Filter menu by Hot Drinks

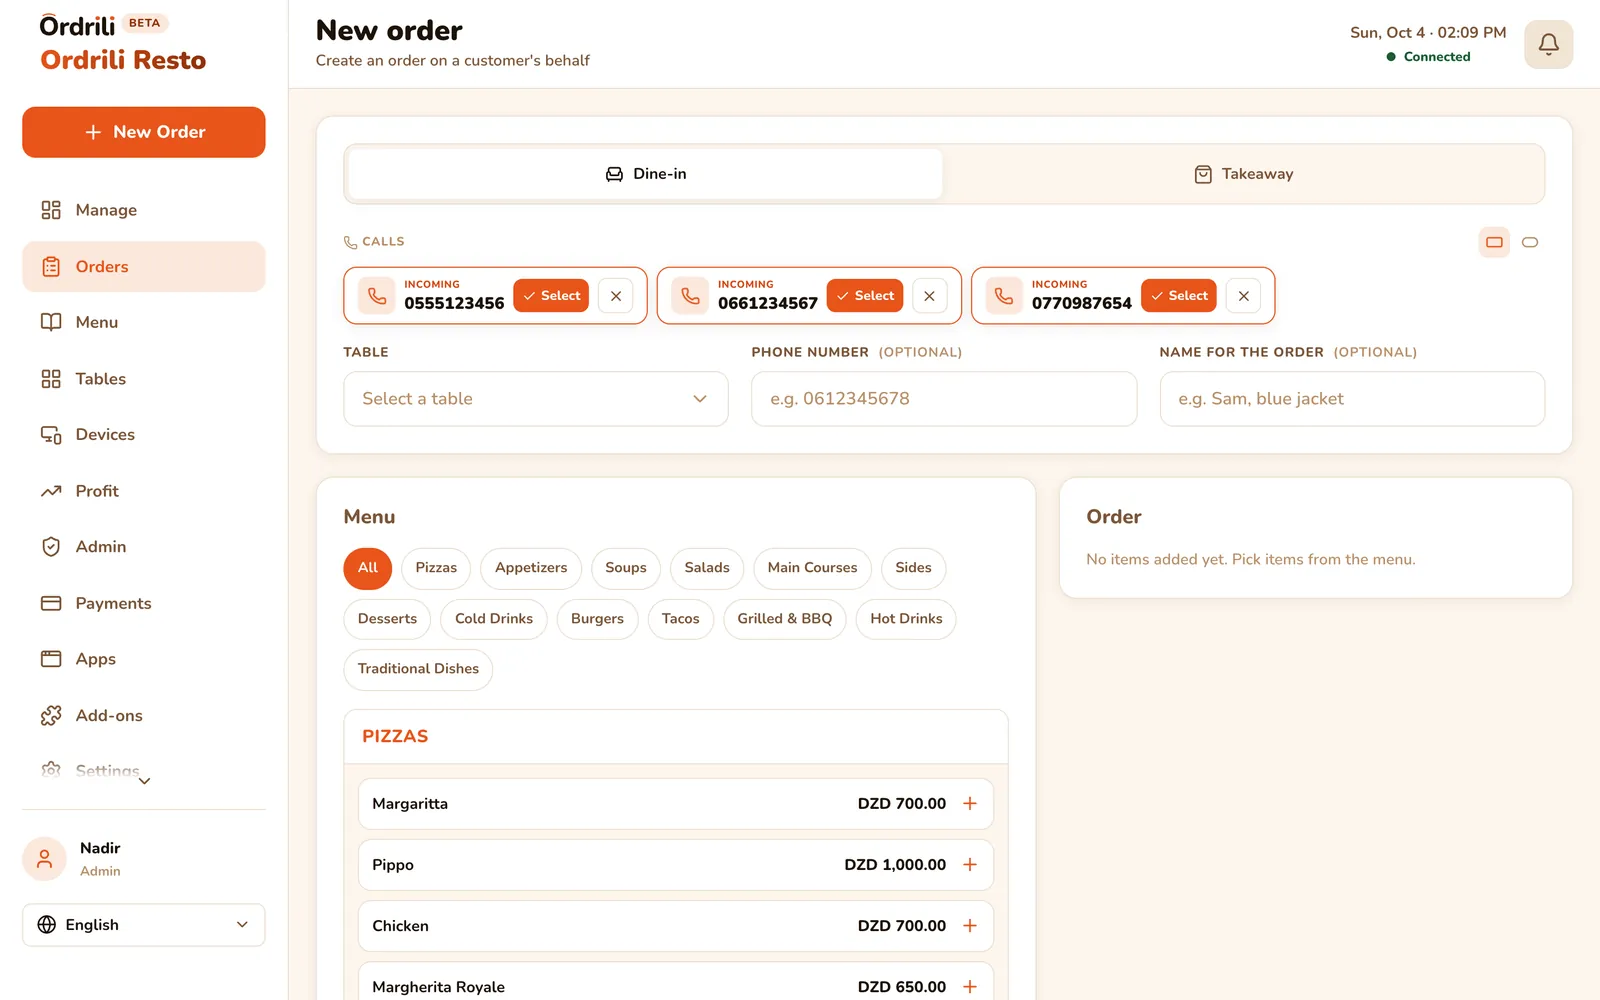906,619
